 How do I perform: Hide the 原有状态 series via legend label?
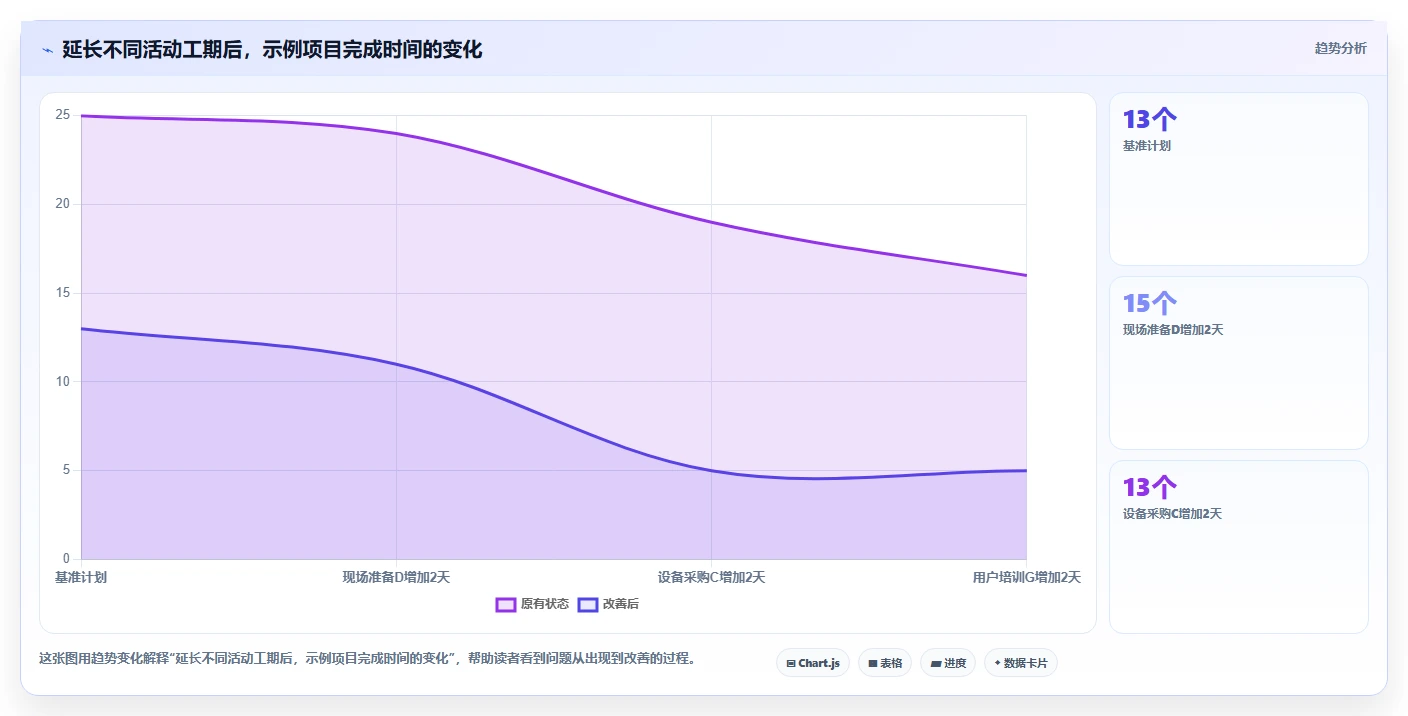click(x=544, y=604)
